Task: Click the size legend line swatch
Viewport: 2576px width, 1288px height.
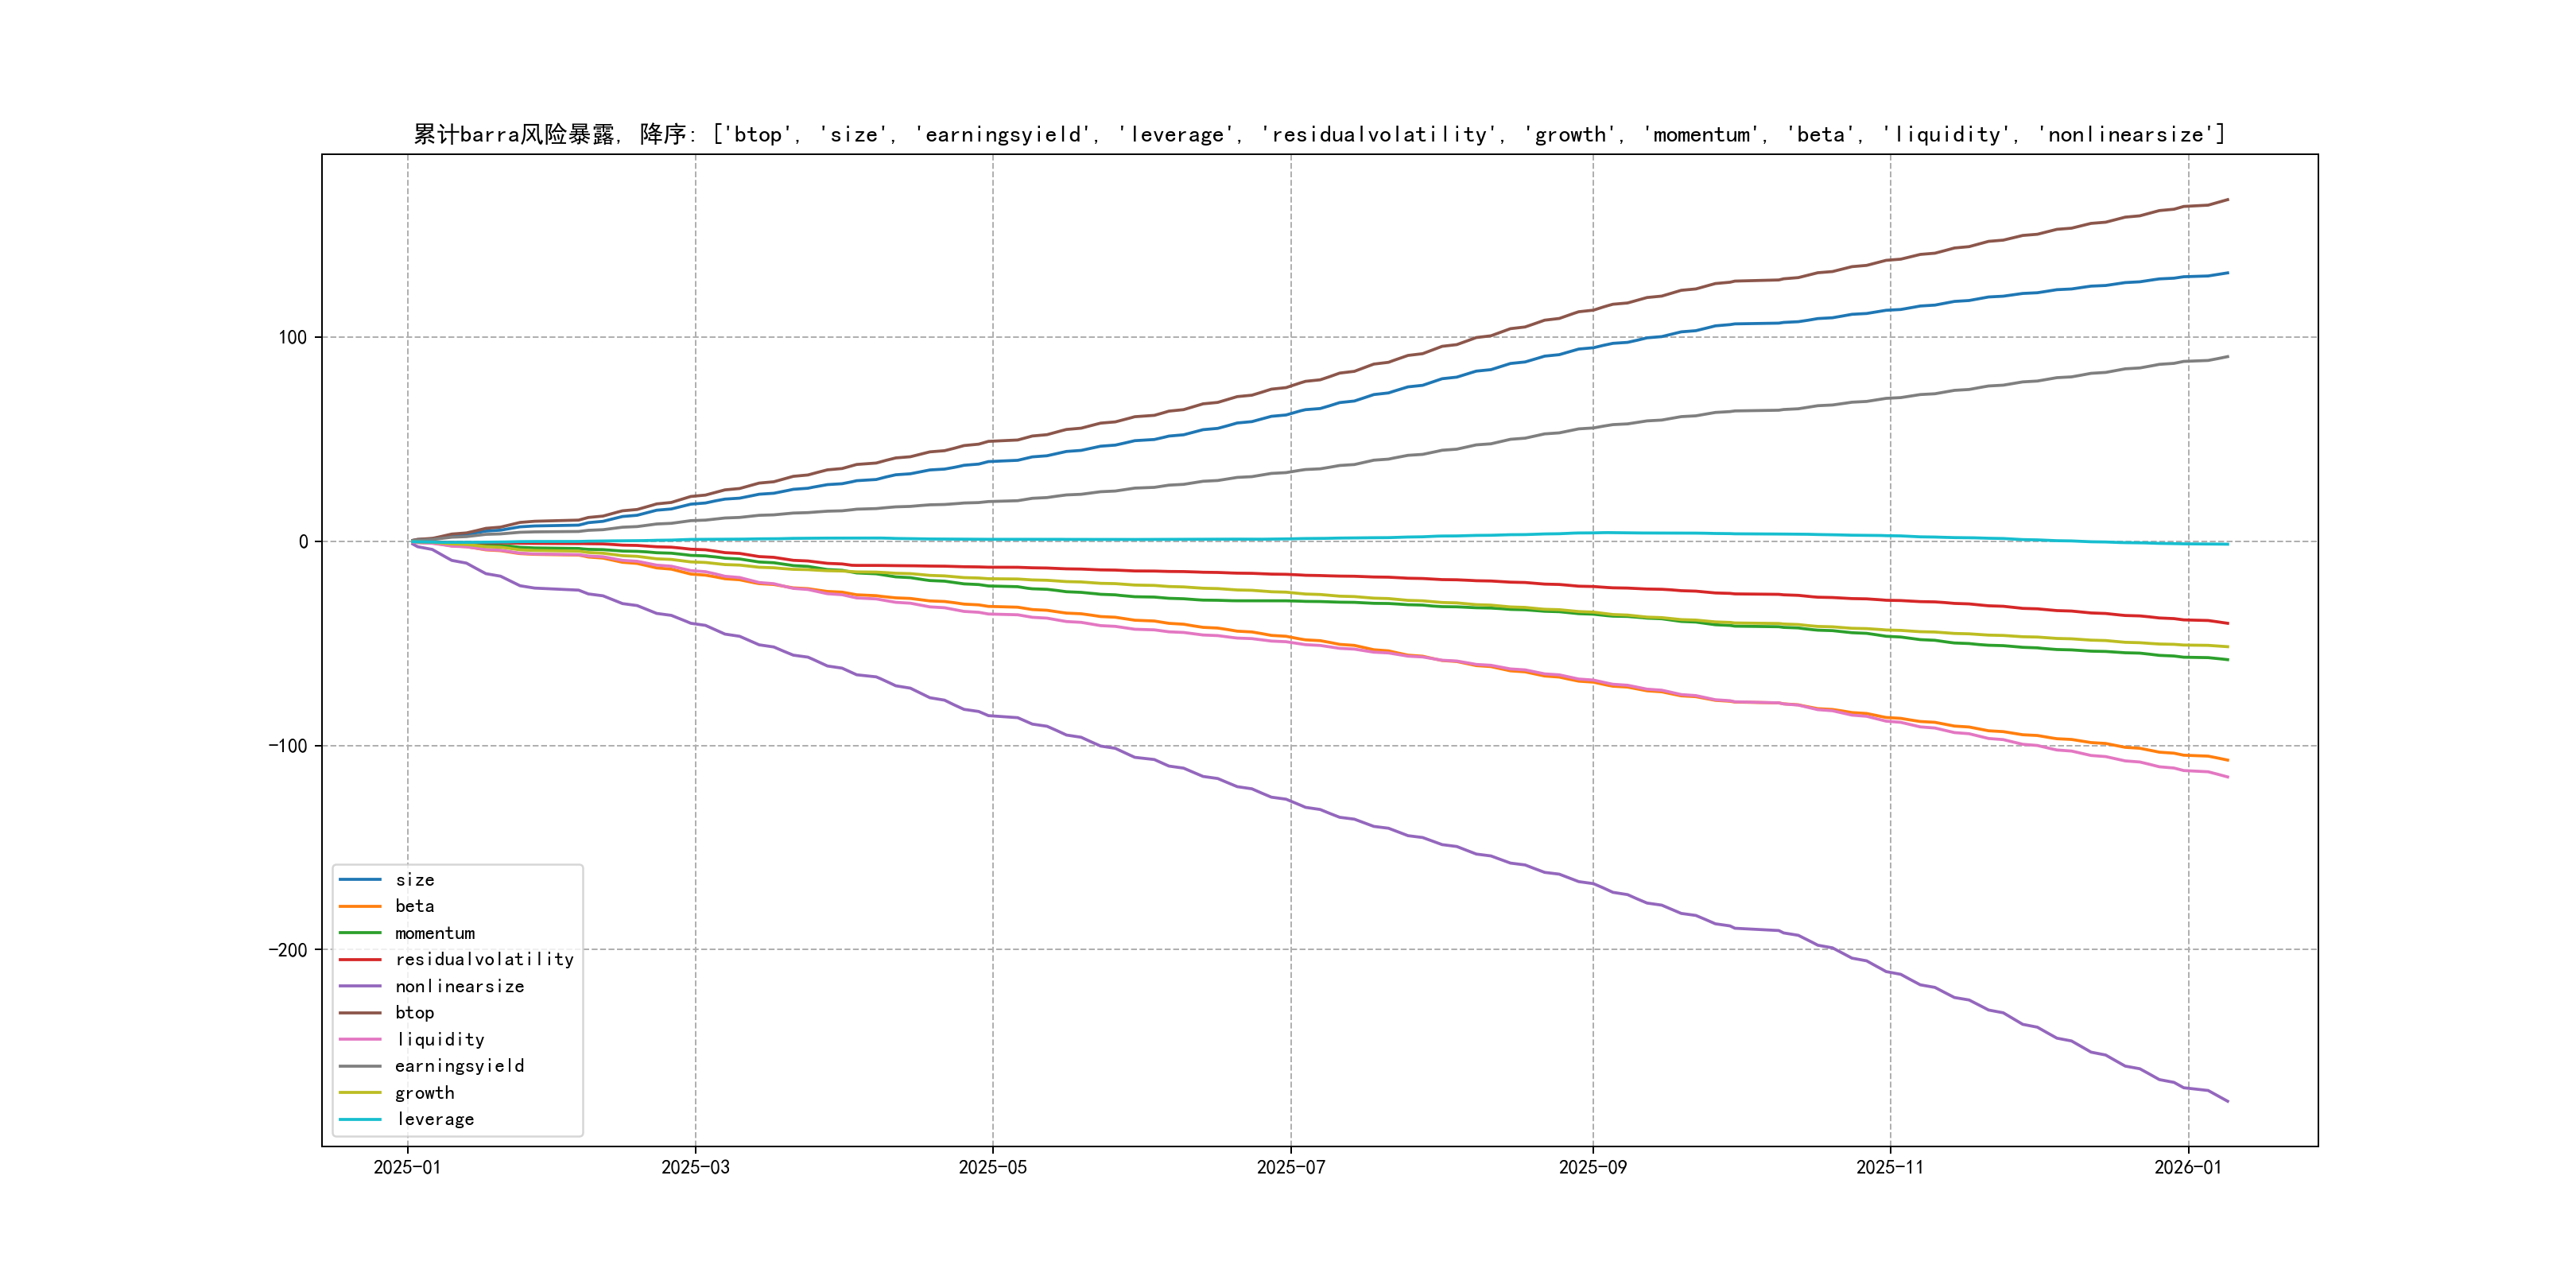Action: pyautogui.click(x=360, y=880)
